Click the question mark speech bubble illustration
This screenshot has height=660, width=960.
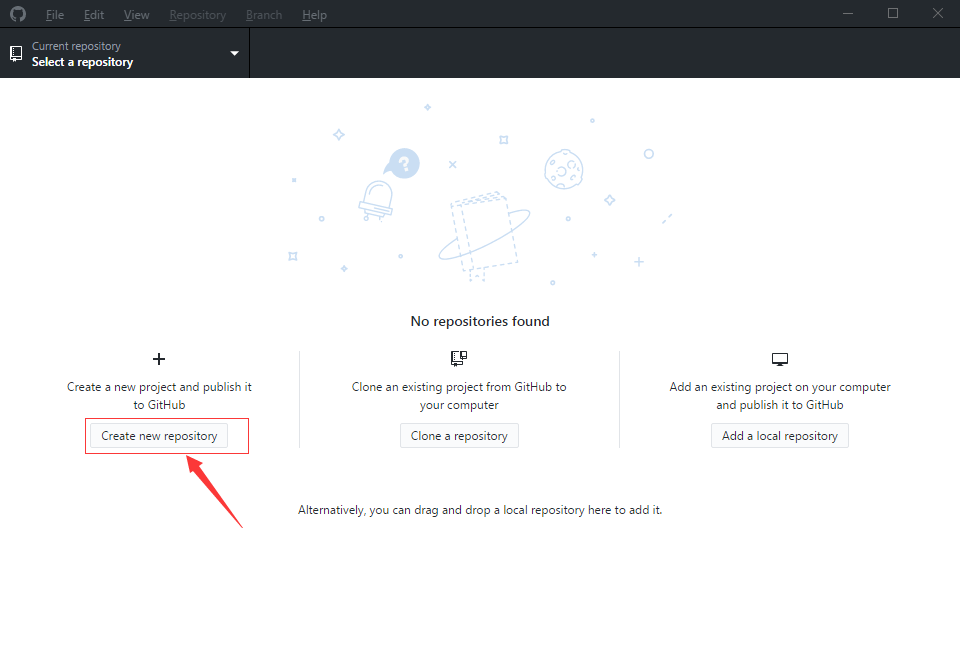coord(402,163)
